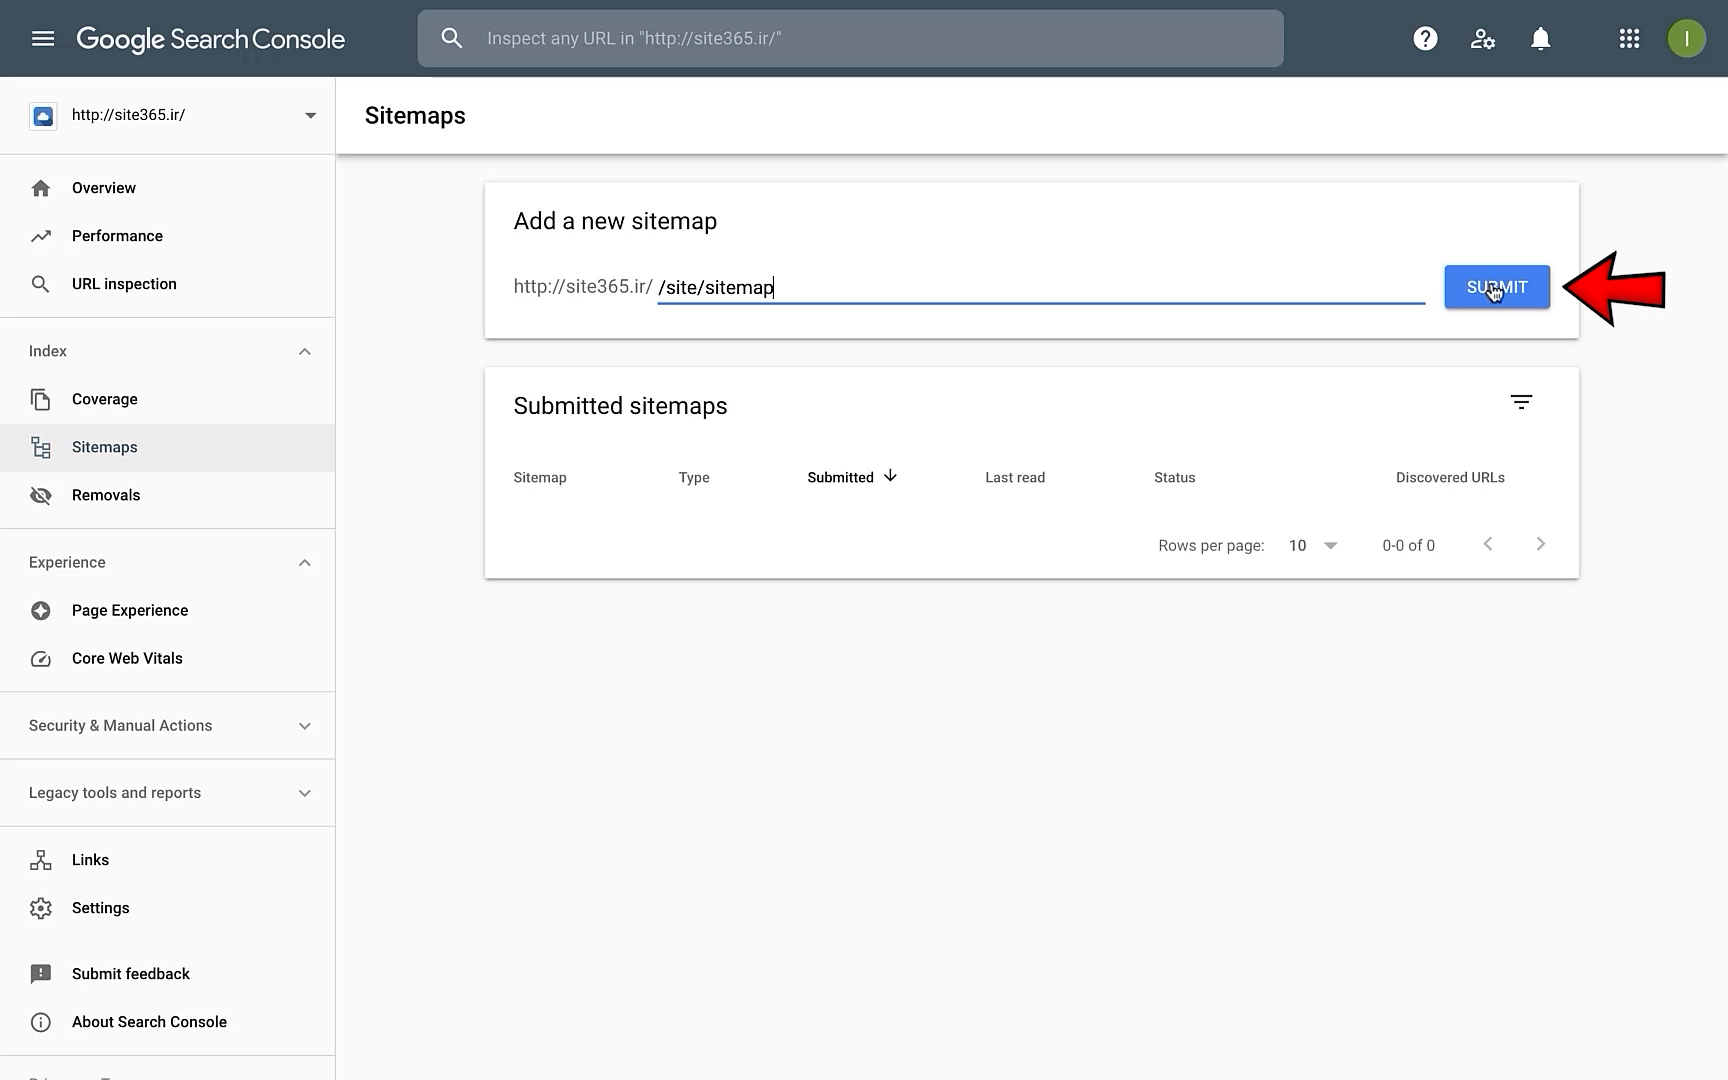1728x1080 pixels.
Task: Expand Security & Manual Actions section
Action: click(x=304, y=726)
